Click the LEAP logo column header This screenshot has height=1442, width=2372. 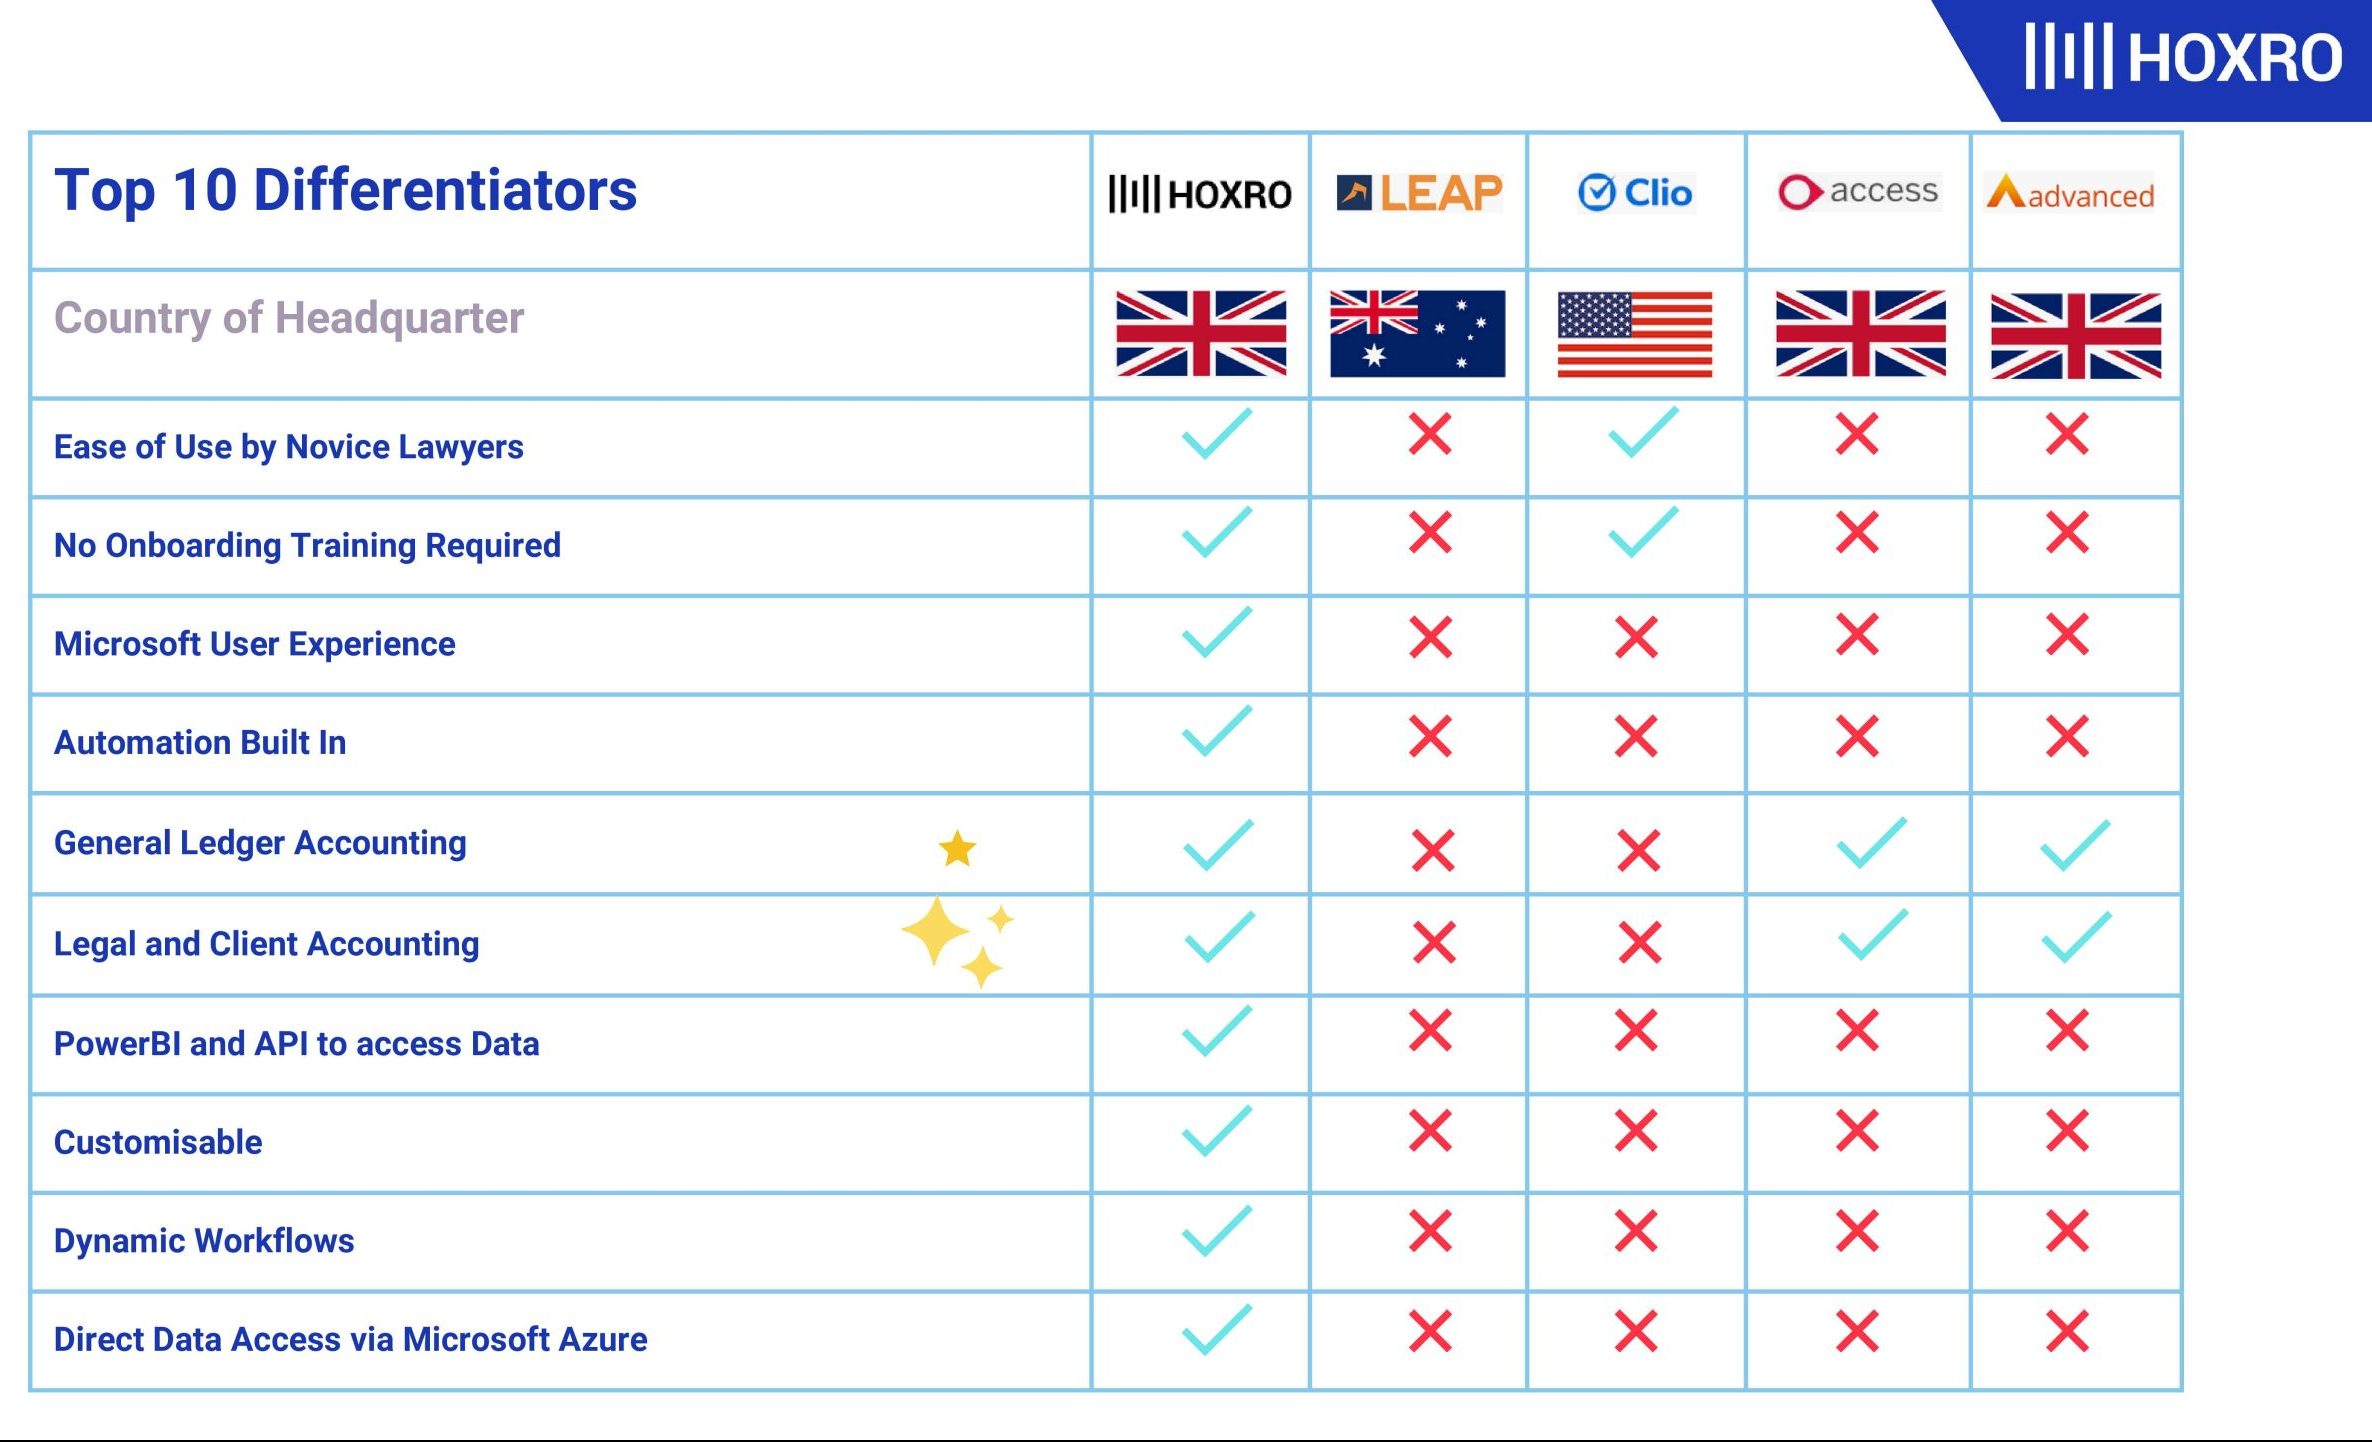tap(1419, 193)
